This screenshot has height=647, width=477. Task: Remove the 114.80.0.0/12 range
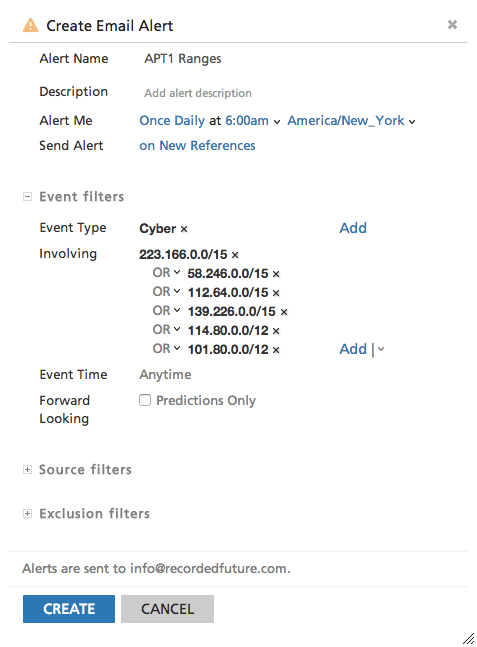[x=276, y=331]
